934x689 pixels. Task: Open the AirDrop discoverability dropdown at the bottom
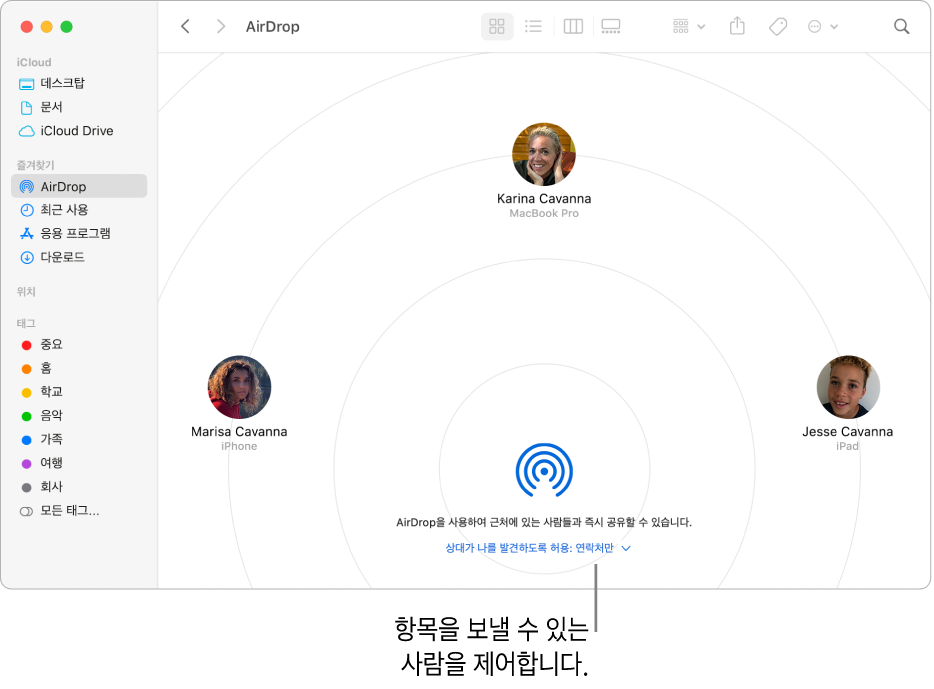click(538, 548)
